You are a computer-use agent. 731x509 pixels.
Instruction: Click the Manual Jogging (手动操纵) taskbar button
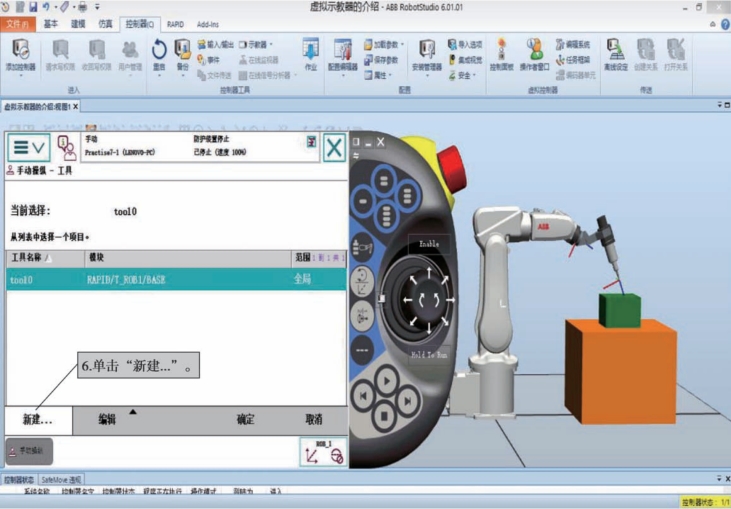coord(29,451)
